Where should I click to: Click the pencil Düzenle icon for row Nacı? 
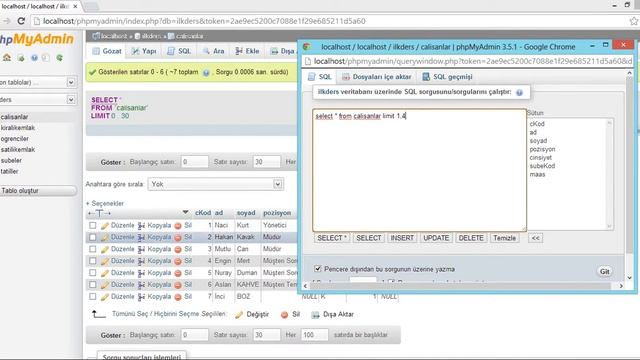(105, 226)
